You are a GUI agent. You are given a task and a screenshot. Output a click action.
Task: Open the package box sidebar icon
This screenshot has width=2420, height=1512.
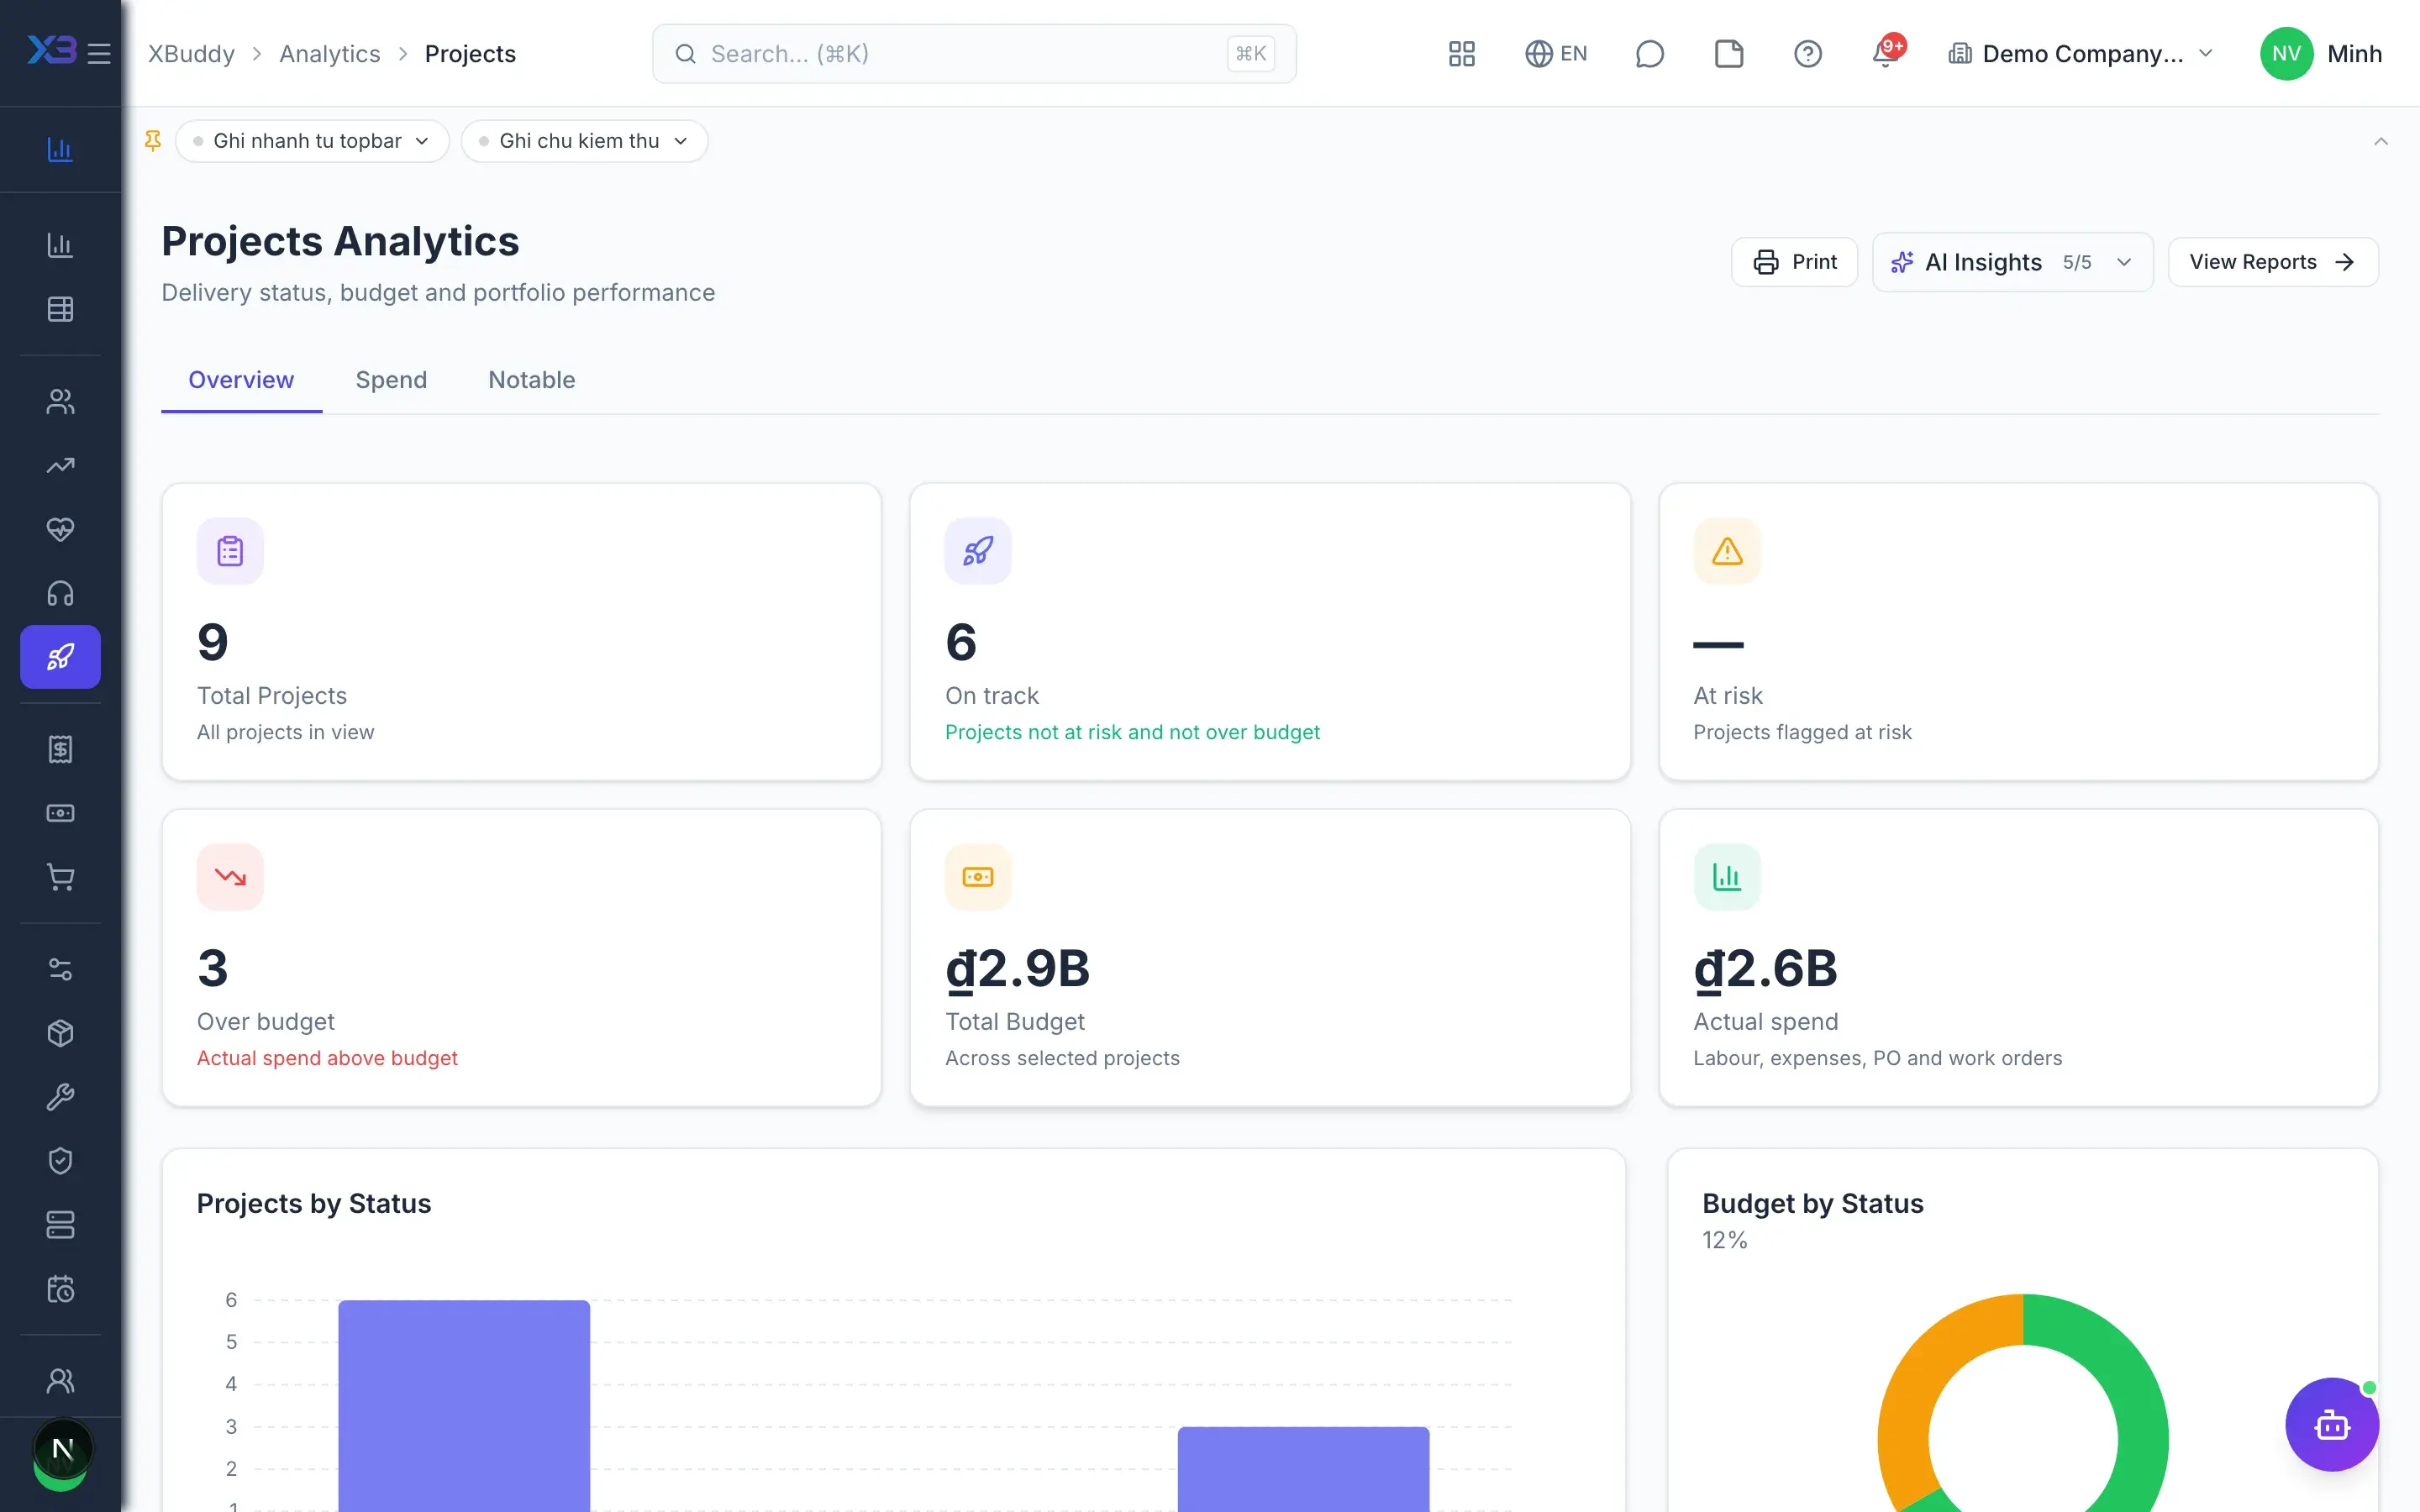point(60,1033)
